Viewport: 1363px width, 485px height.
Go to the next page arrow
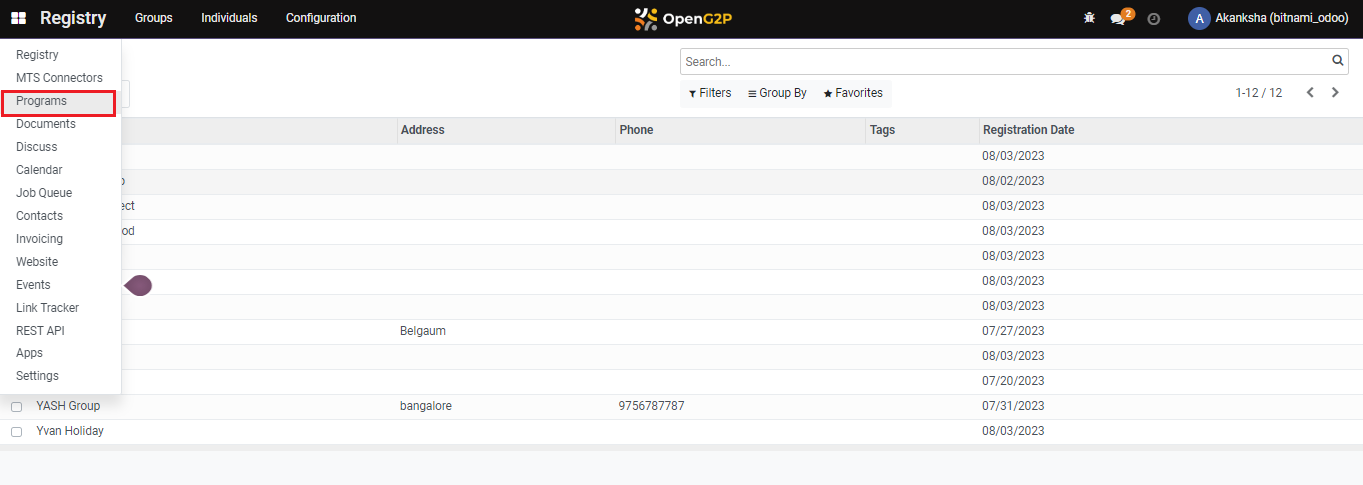1335,93
